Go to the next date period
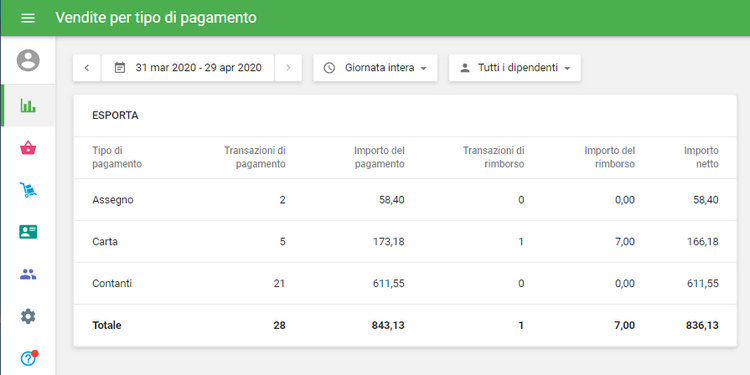Screen dimensions: 750x375 288,68
